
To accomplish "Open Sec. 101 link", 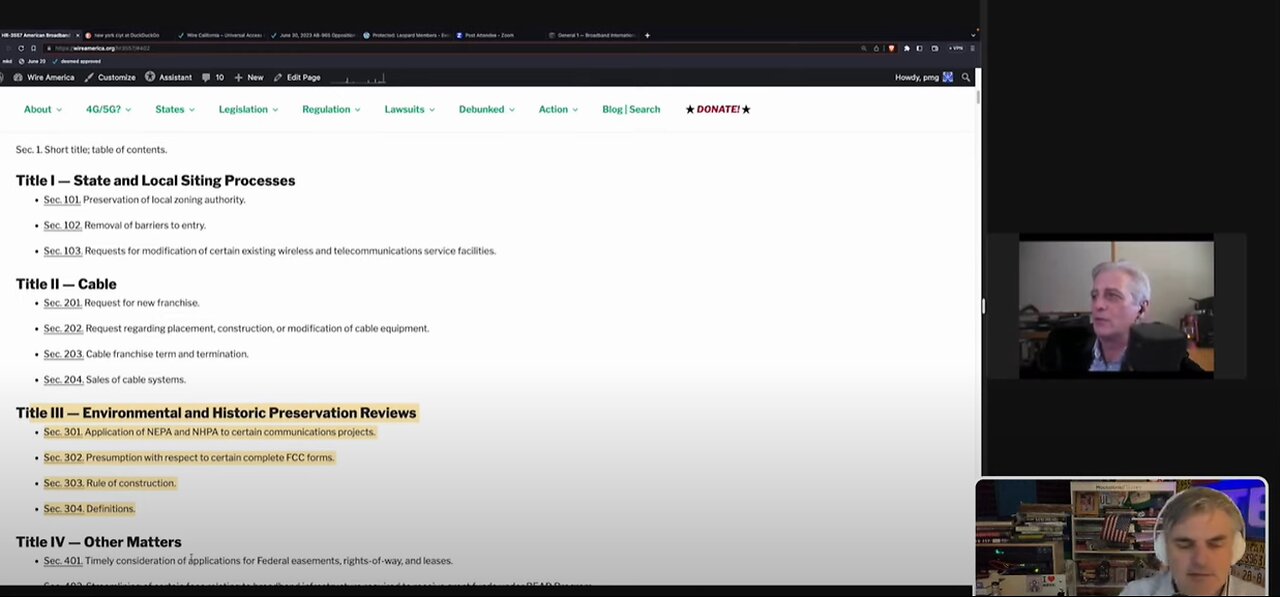I will pos(62,200).
